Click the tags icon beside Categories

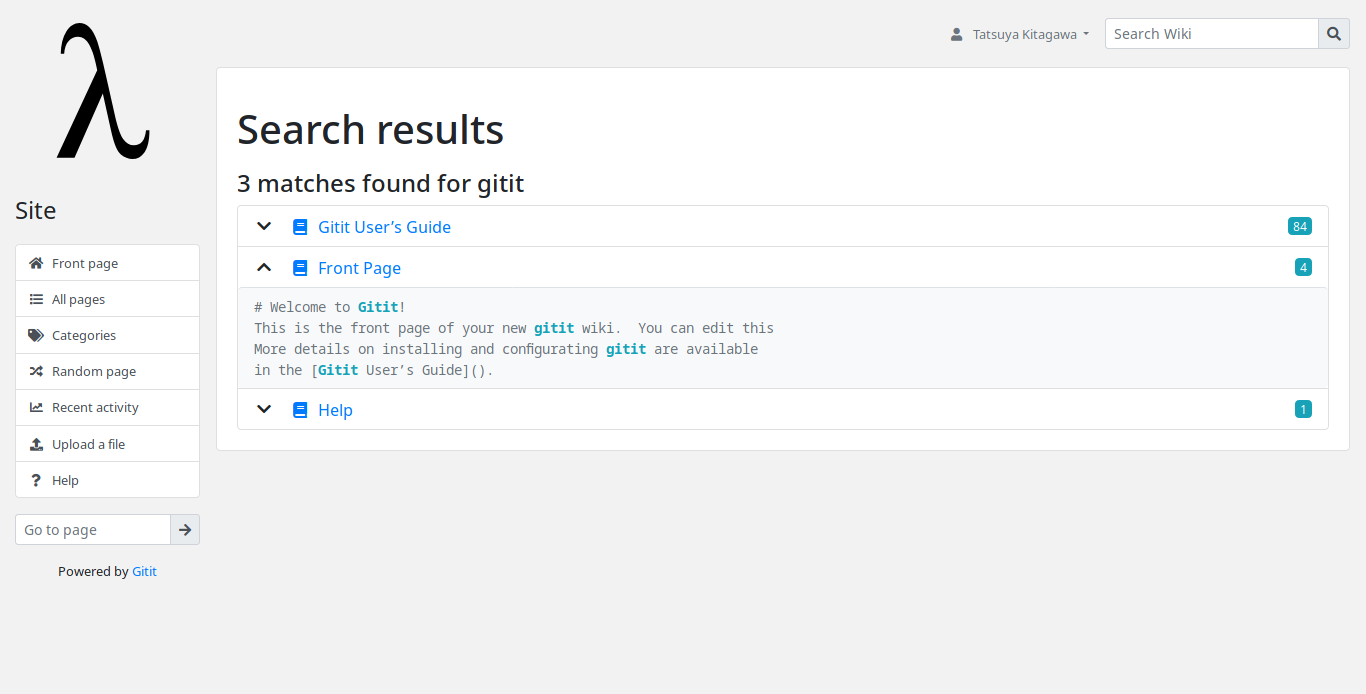[x=36, y=335]
